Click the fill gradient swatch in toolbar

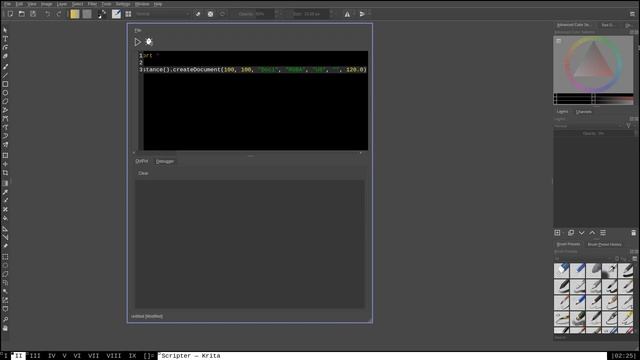75,14
